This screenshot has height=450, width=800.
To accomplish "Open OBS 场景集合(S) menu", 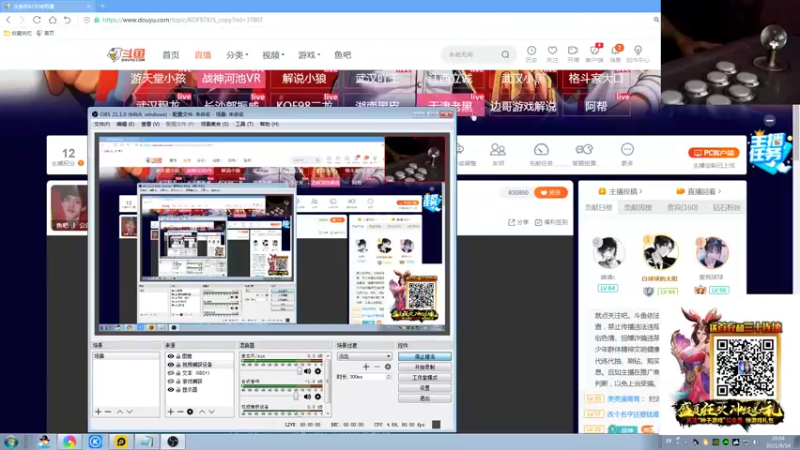I will [x=214, y=124].
